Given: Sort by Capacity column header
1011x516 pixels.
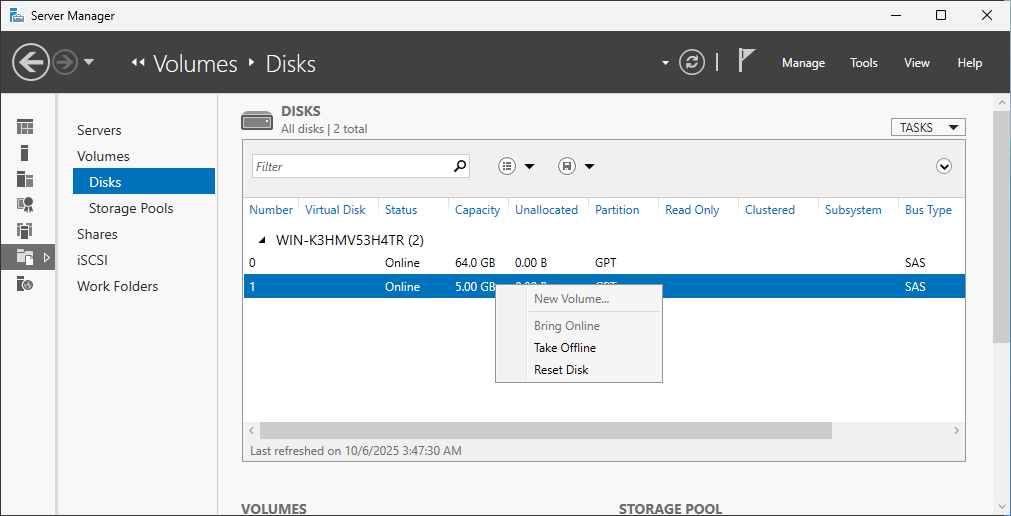Looking at the screenshot, I should tap(477, 210).
